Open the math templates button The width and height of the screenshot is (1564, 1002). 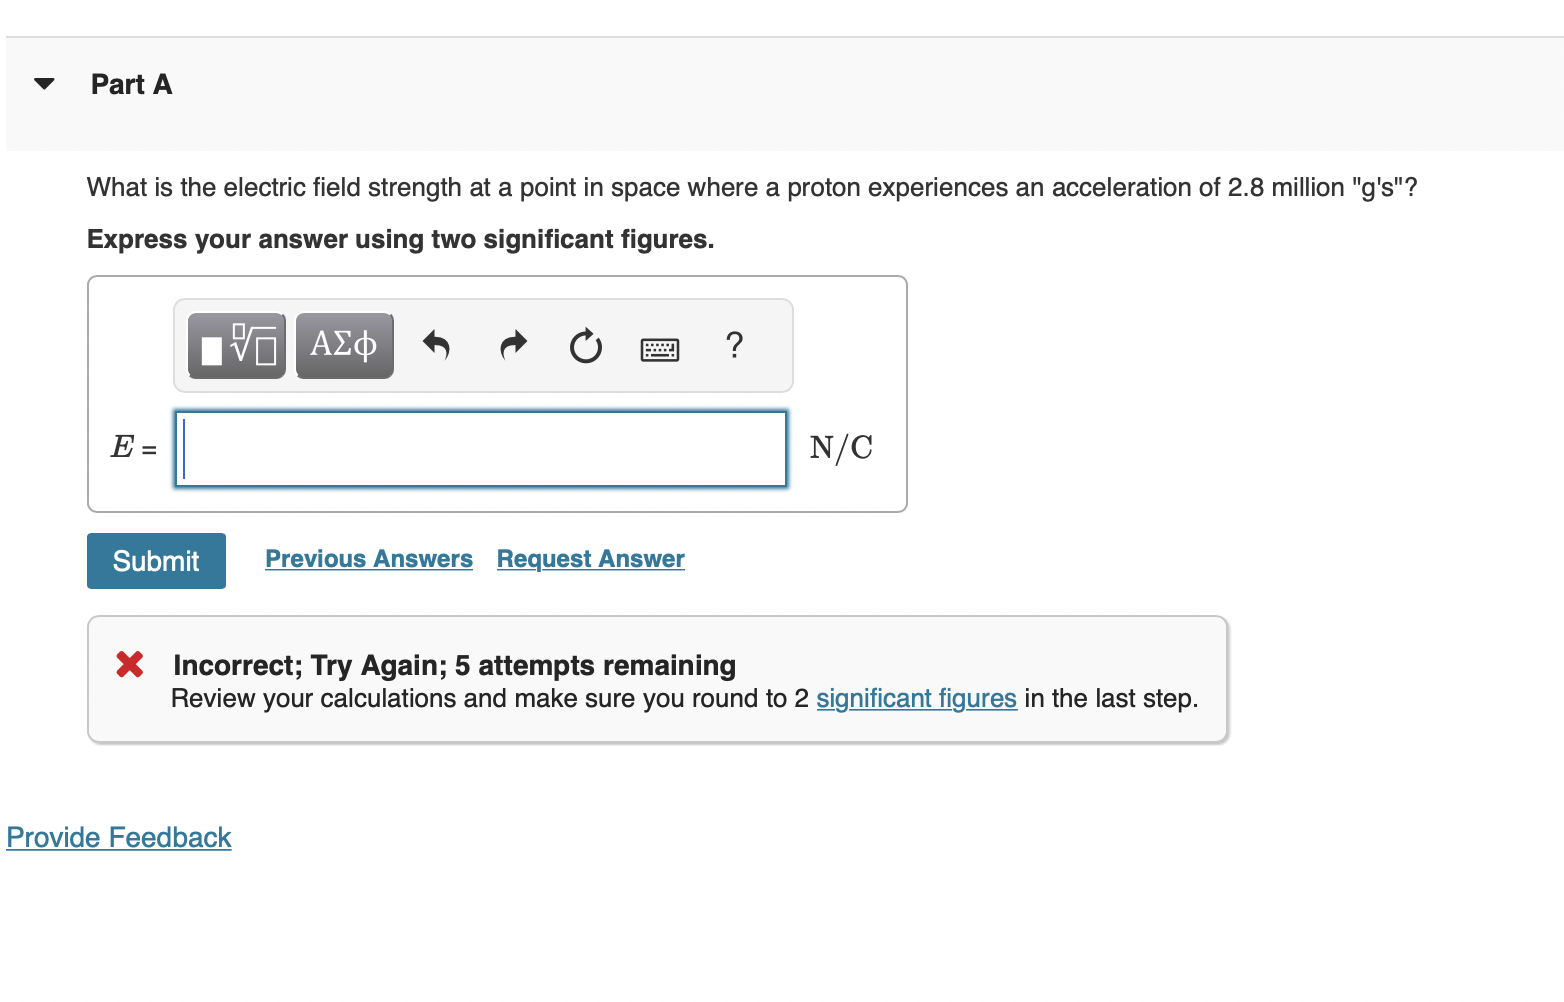(x=237, y=346)
